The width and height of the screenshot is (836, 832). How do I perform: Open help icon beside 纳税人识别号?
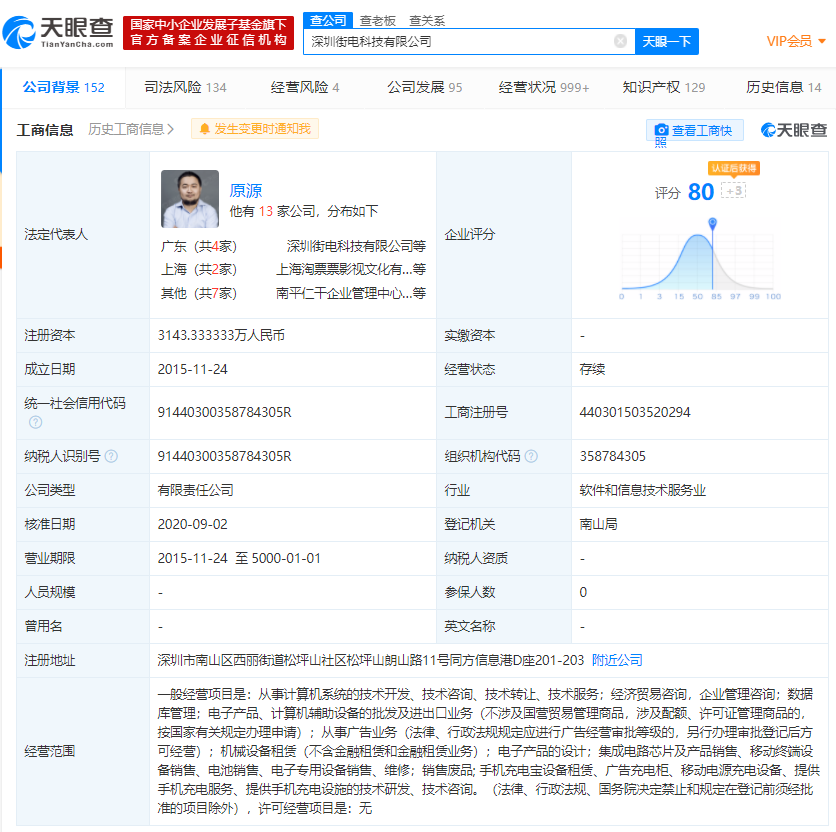(x=111, y=457)
